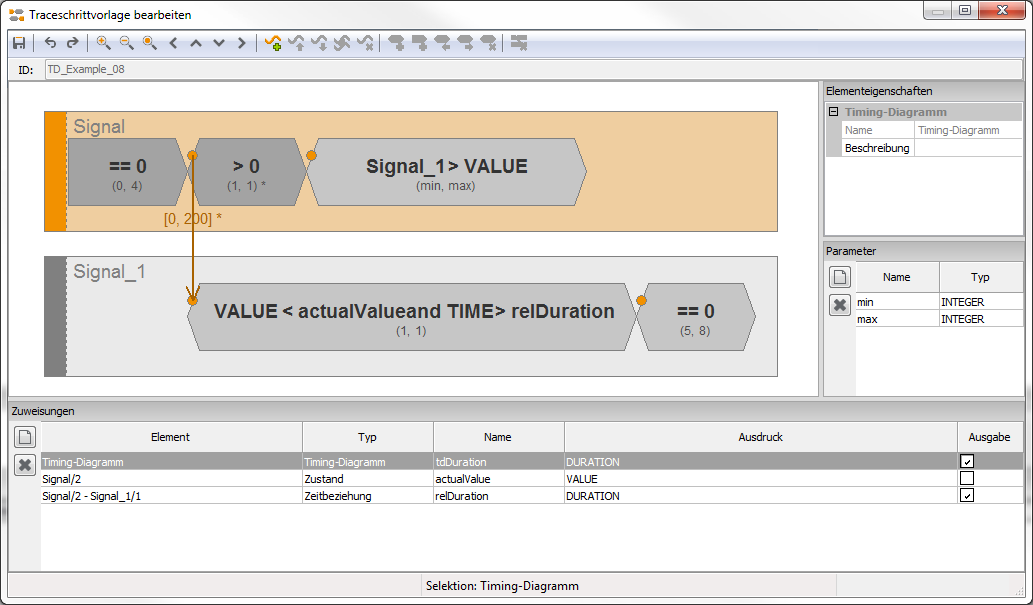Click the Element column header
The width and height of the screenshot is (1033, 605).
pos(171,437)
